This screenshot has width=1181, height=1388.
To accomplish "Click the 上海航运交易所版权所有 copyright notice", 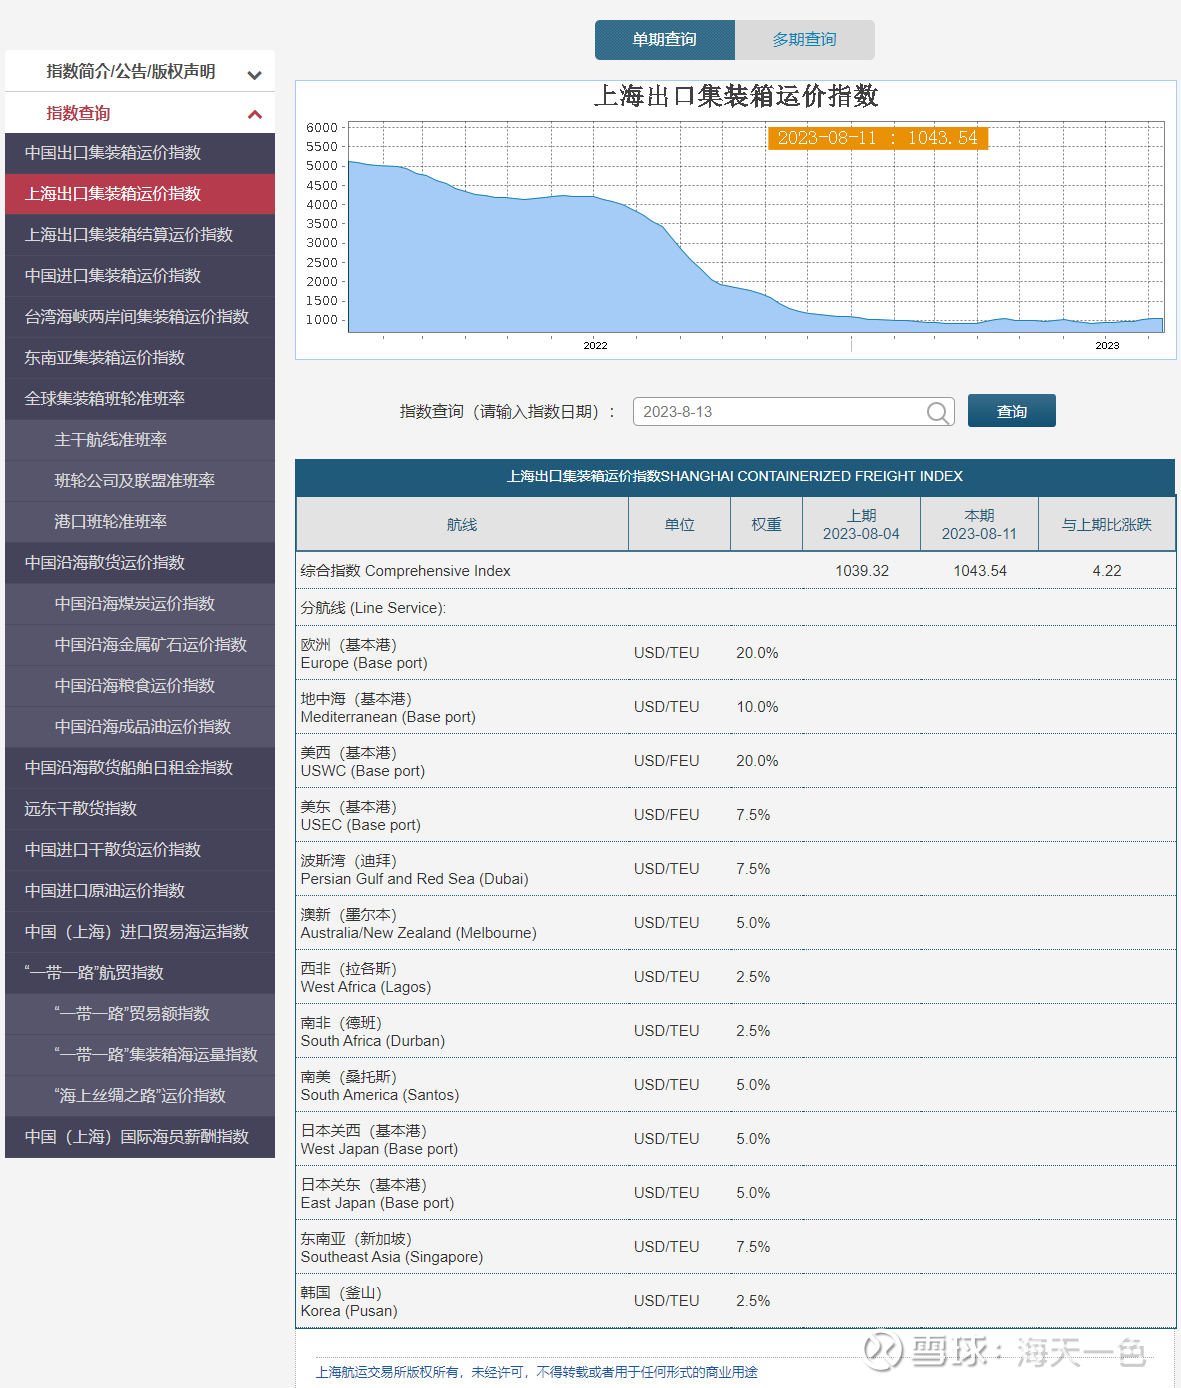I will pyautogui.click(x=536, y=1372).
